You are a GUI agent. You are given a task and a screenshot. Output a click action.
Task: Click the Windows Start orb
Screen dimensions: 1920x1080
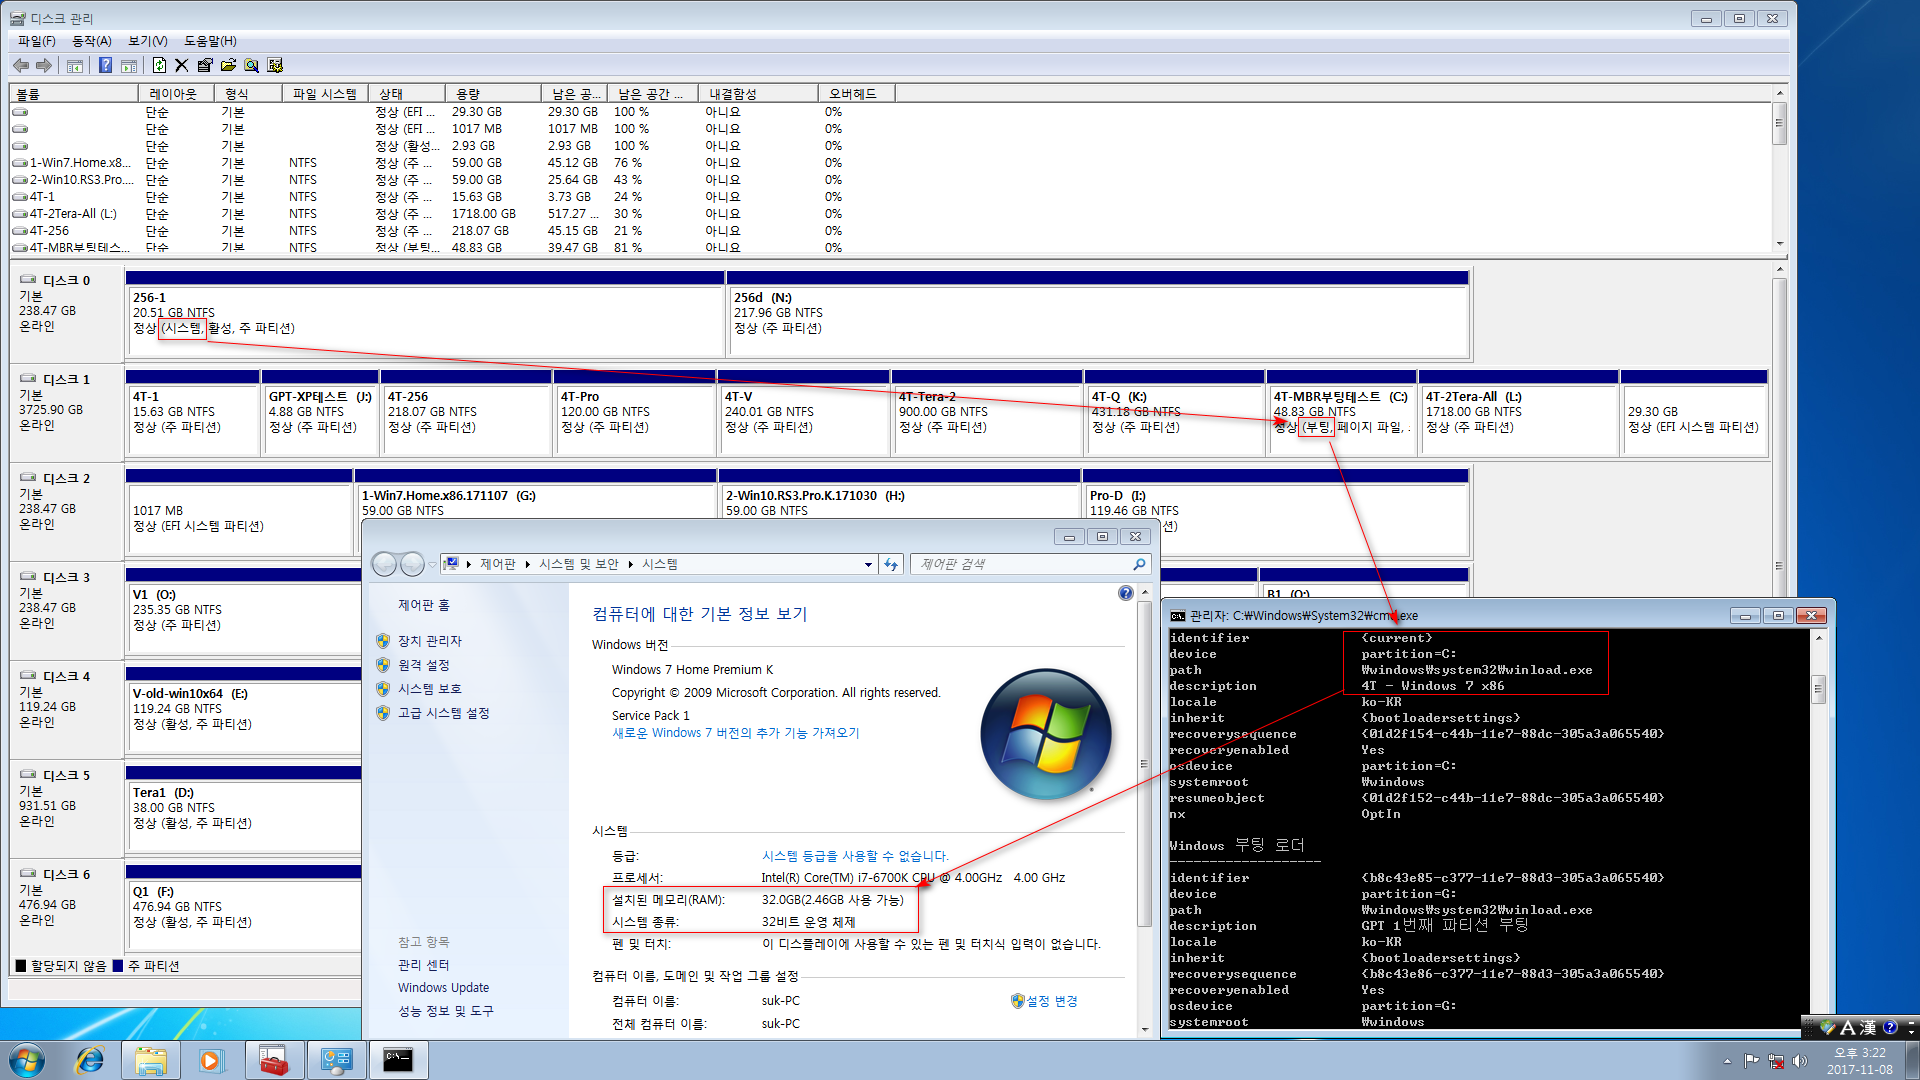27,1060
